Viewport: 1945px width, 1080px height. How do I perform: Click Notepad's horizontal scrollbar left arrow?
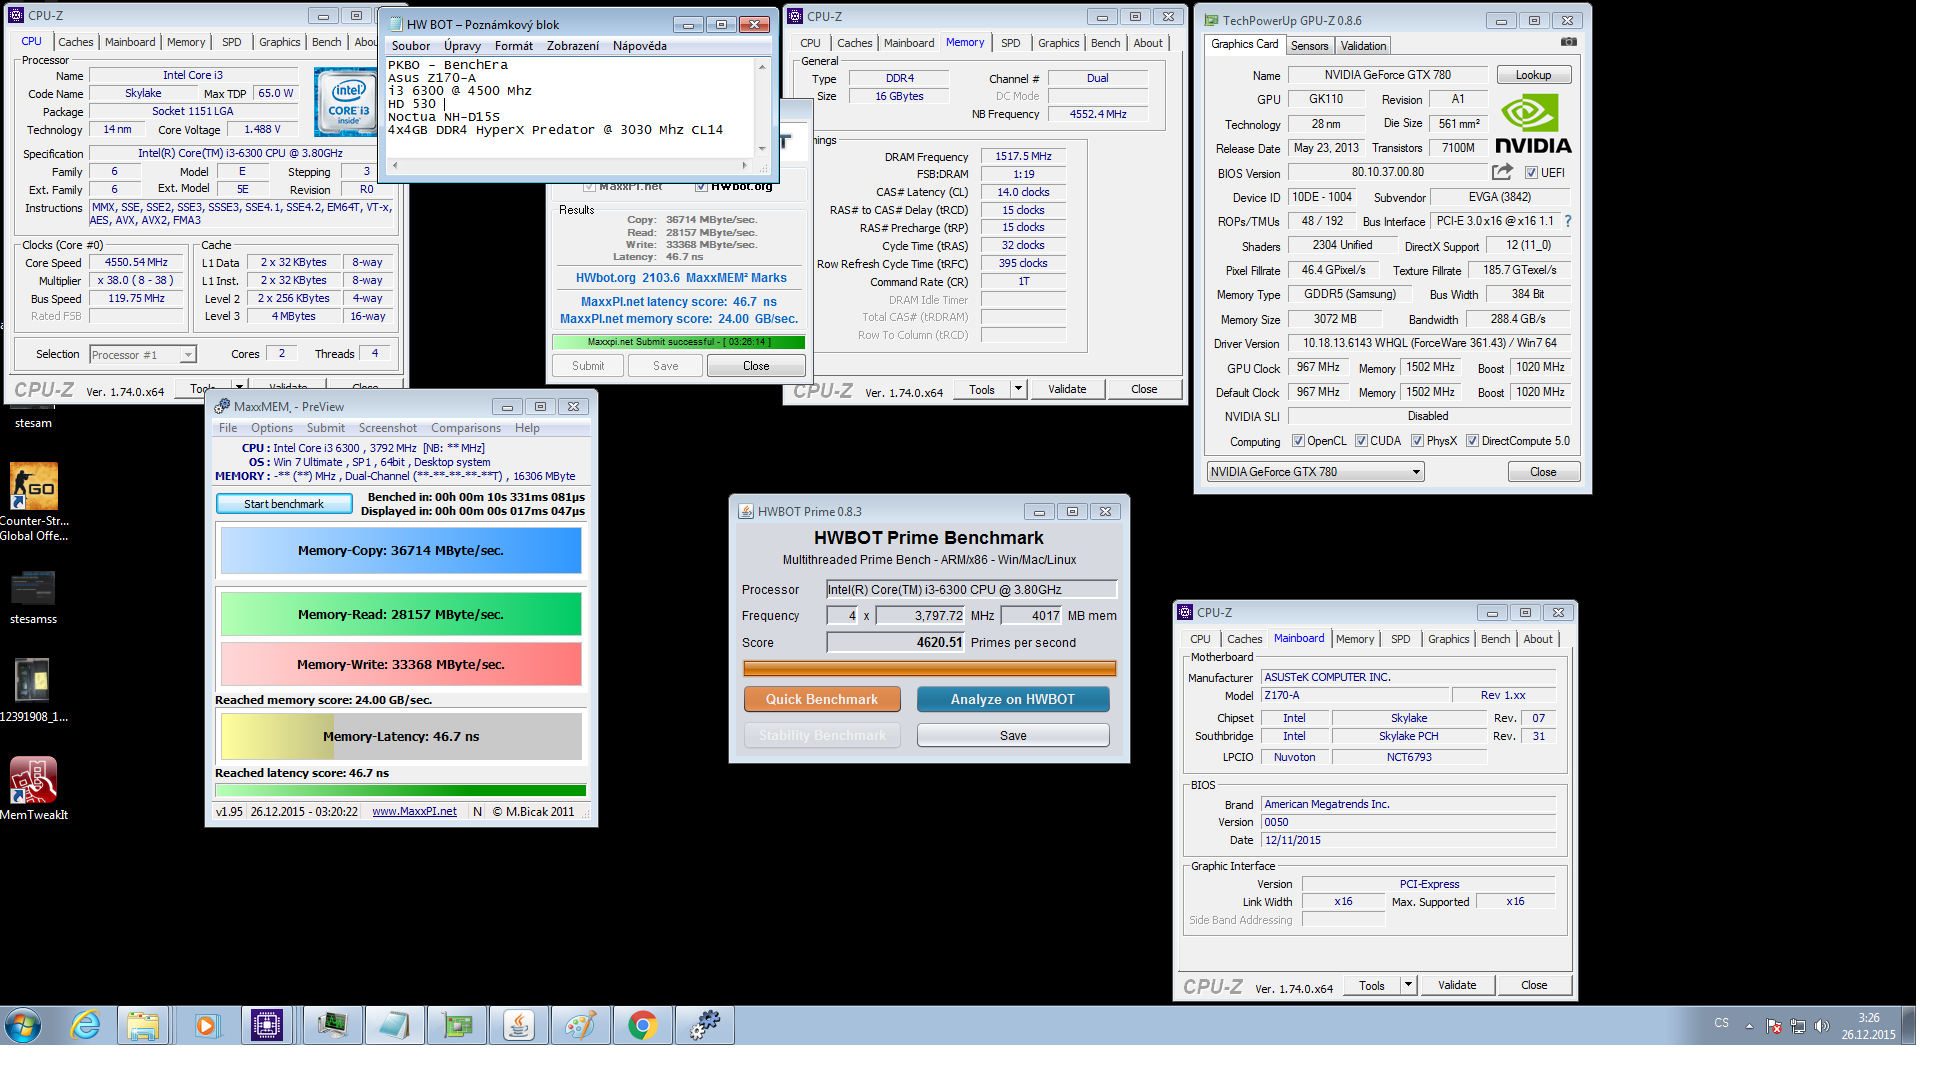(x=394, y=165)
